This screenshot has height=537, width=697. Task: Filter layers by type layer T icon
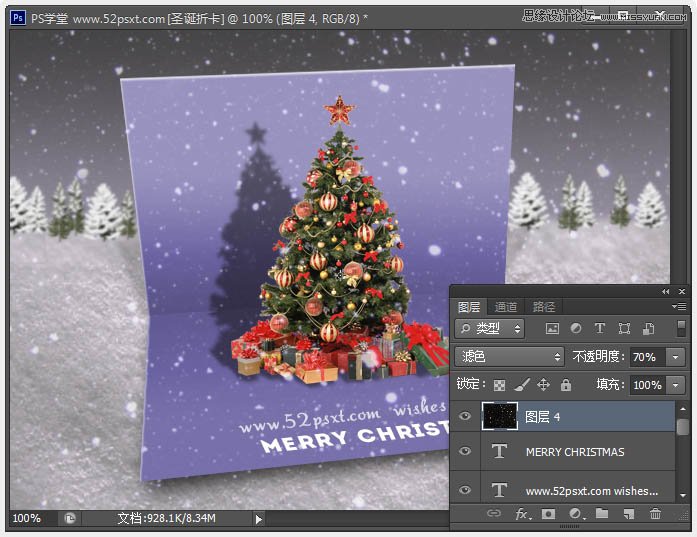pos(600,329)
